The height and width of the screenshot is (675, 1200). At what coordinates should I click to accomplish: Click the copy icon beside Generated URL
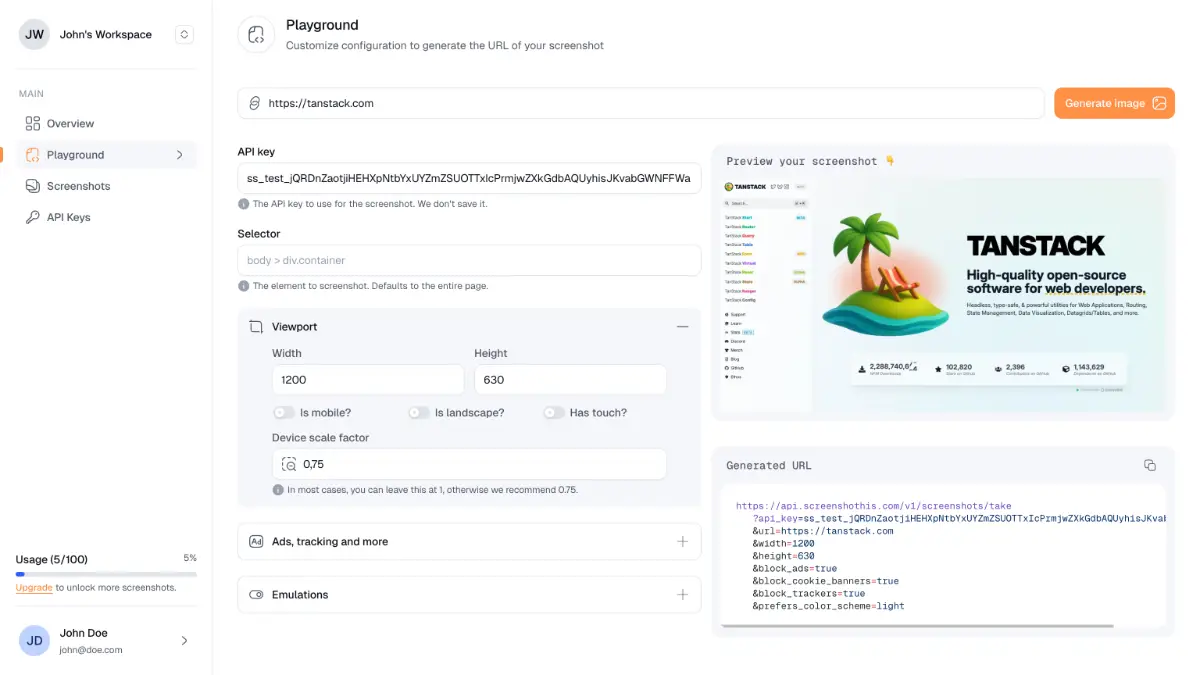click(1149, 465)
